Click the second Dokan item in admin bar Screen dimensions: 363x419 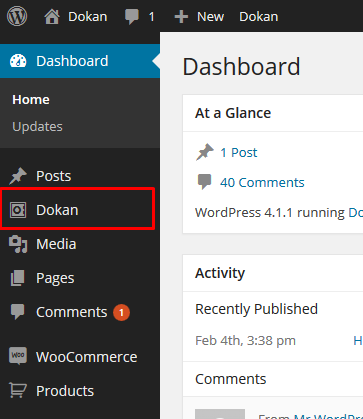pyautogui.click(x=259, y=17)
